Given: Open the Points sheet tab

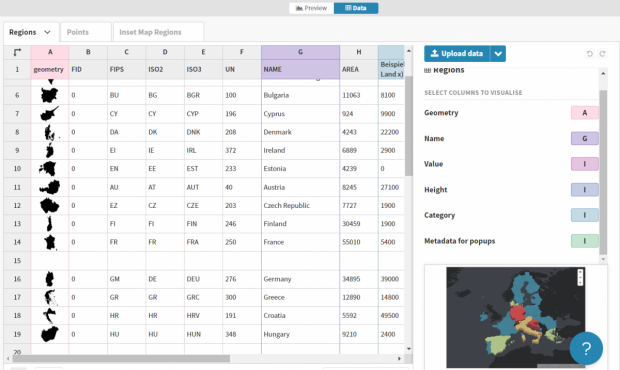Looking at the screenshot, I should click(x=85, y=32).
